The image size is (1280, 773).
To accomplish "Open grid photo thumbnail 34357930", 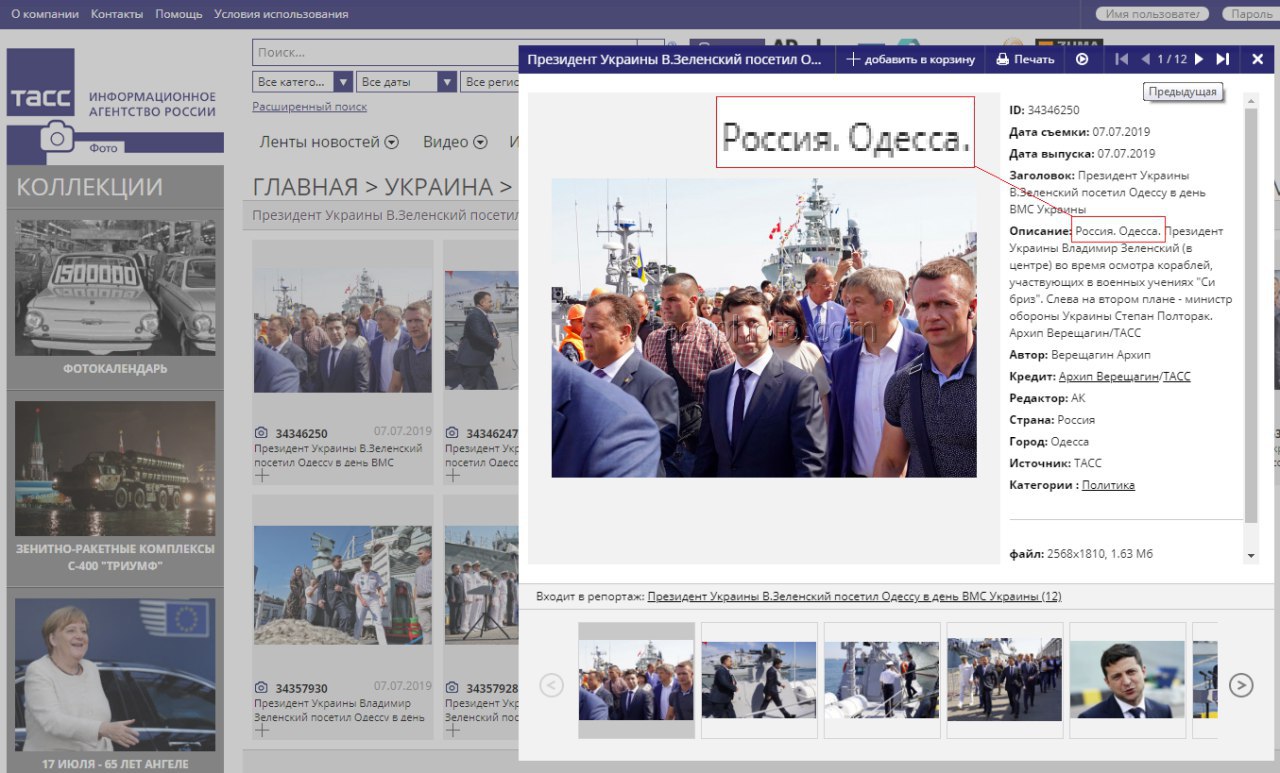I will pos(343,585).
